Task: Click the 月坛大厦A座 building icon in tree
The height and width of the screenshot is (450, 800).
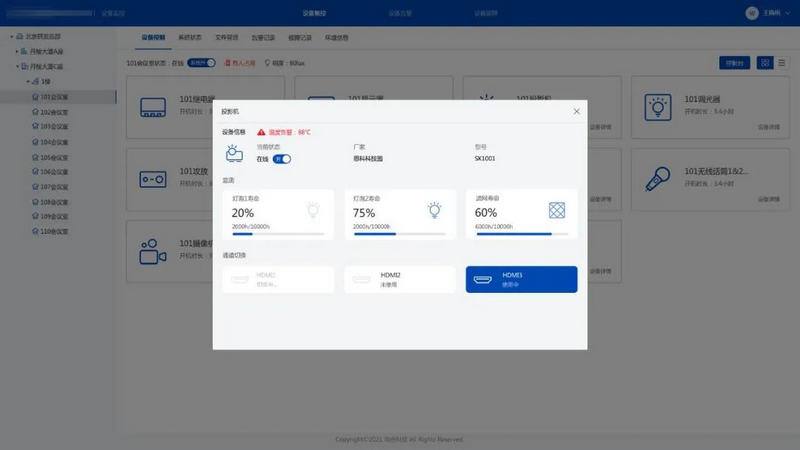Action: 24,51
